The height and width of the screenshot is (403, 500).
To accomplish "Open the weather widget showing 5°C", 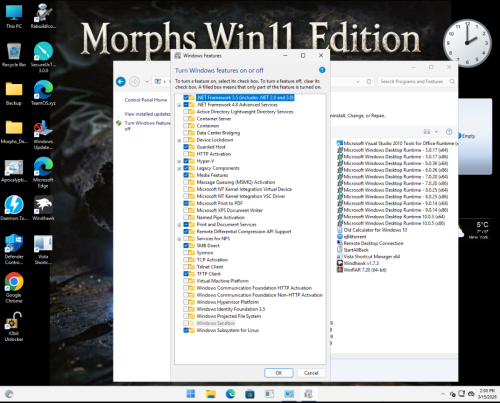I will pos(475,231).
